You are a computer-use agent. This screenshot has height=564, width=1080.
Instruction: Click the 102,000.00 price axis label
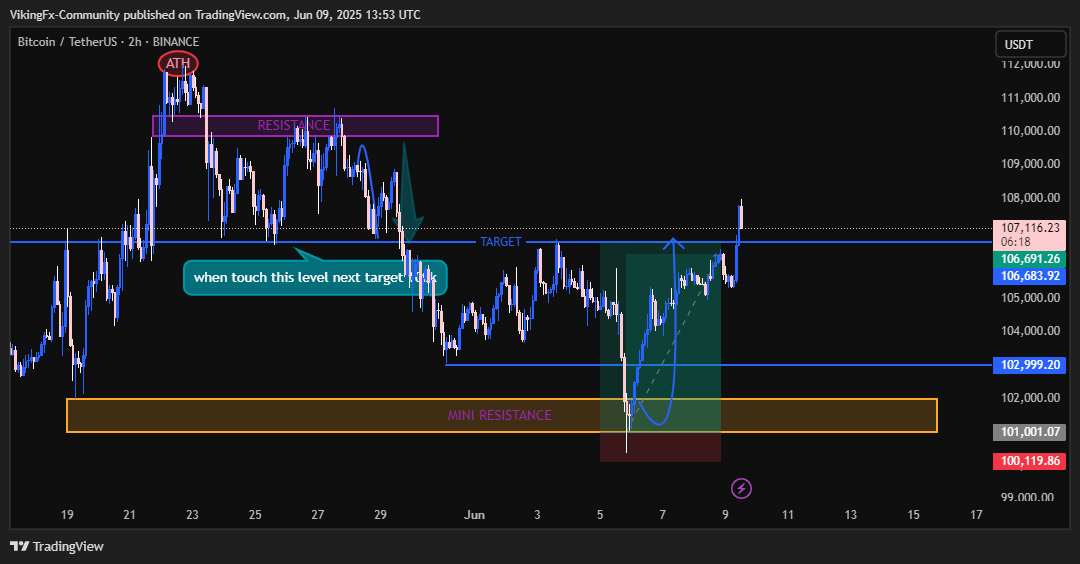pos(1030,398)
